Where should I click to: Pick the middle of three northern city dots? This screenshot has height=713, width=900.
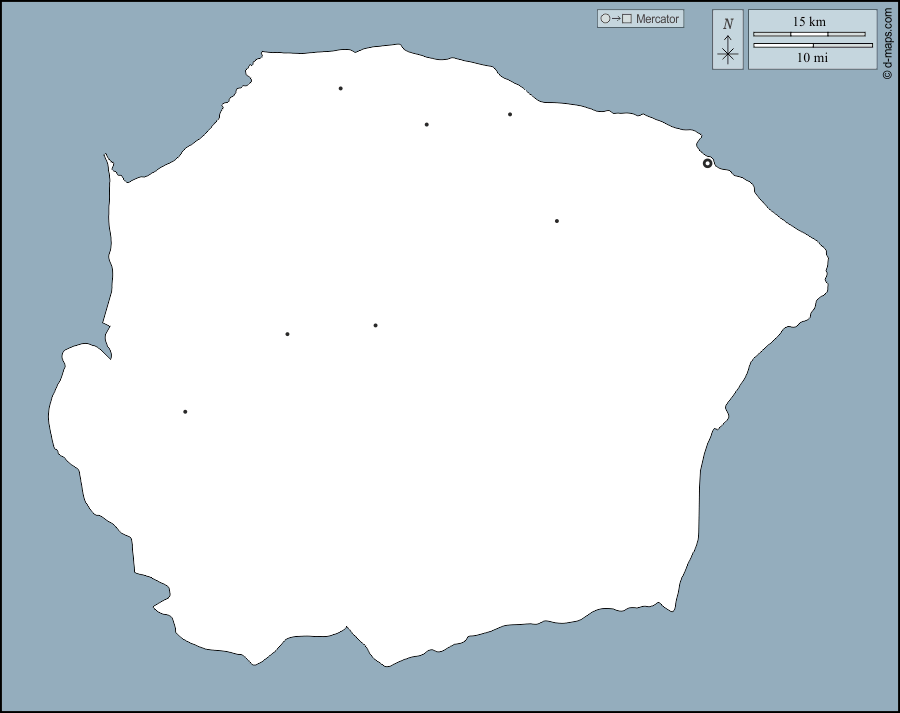[x=426, y=124]
